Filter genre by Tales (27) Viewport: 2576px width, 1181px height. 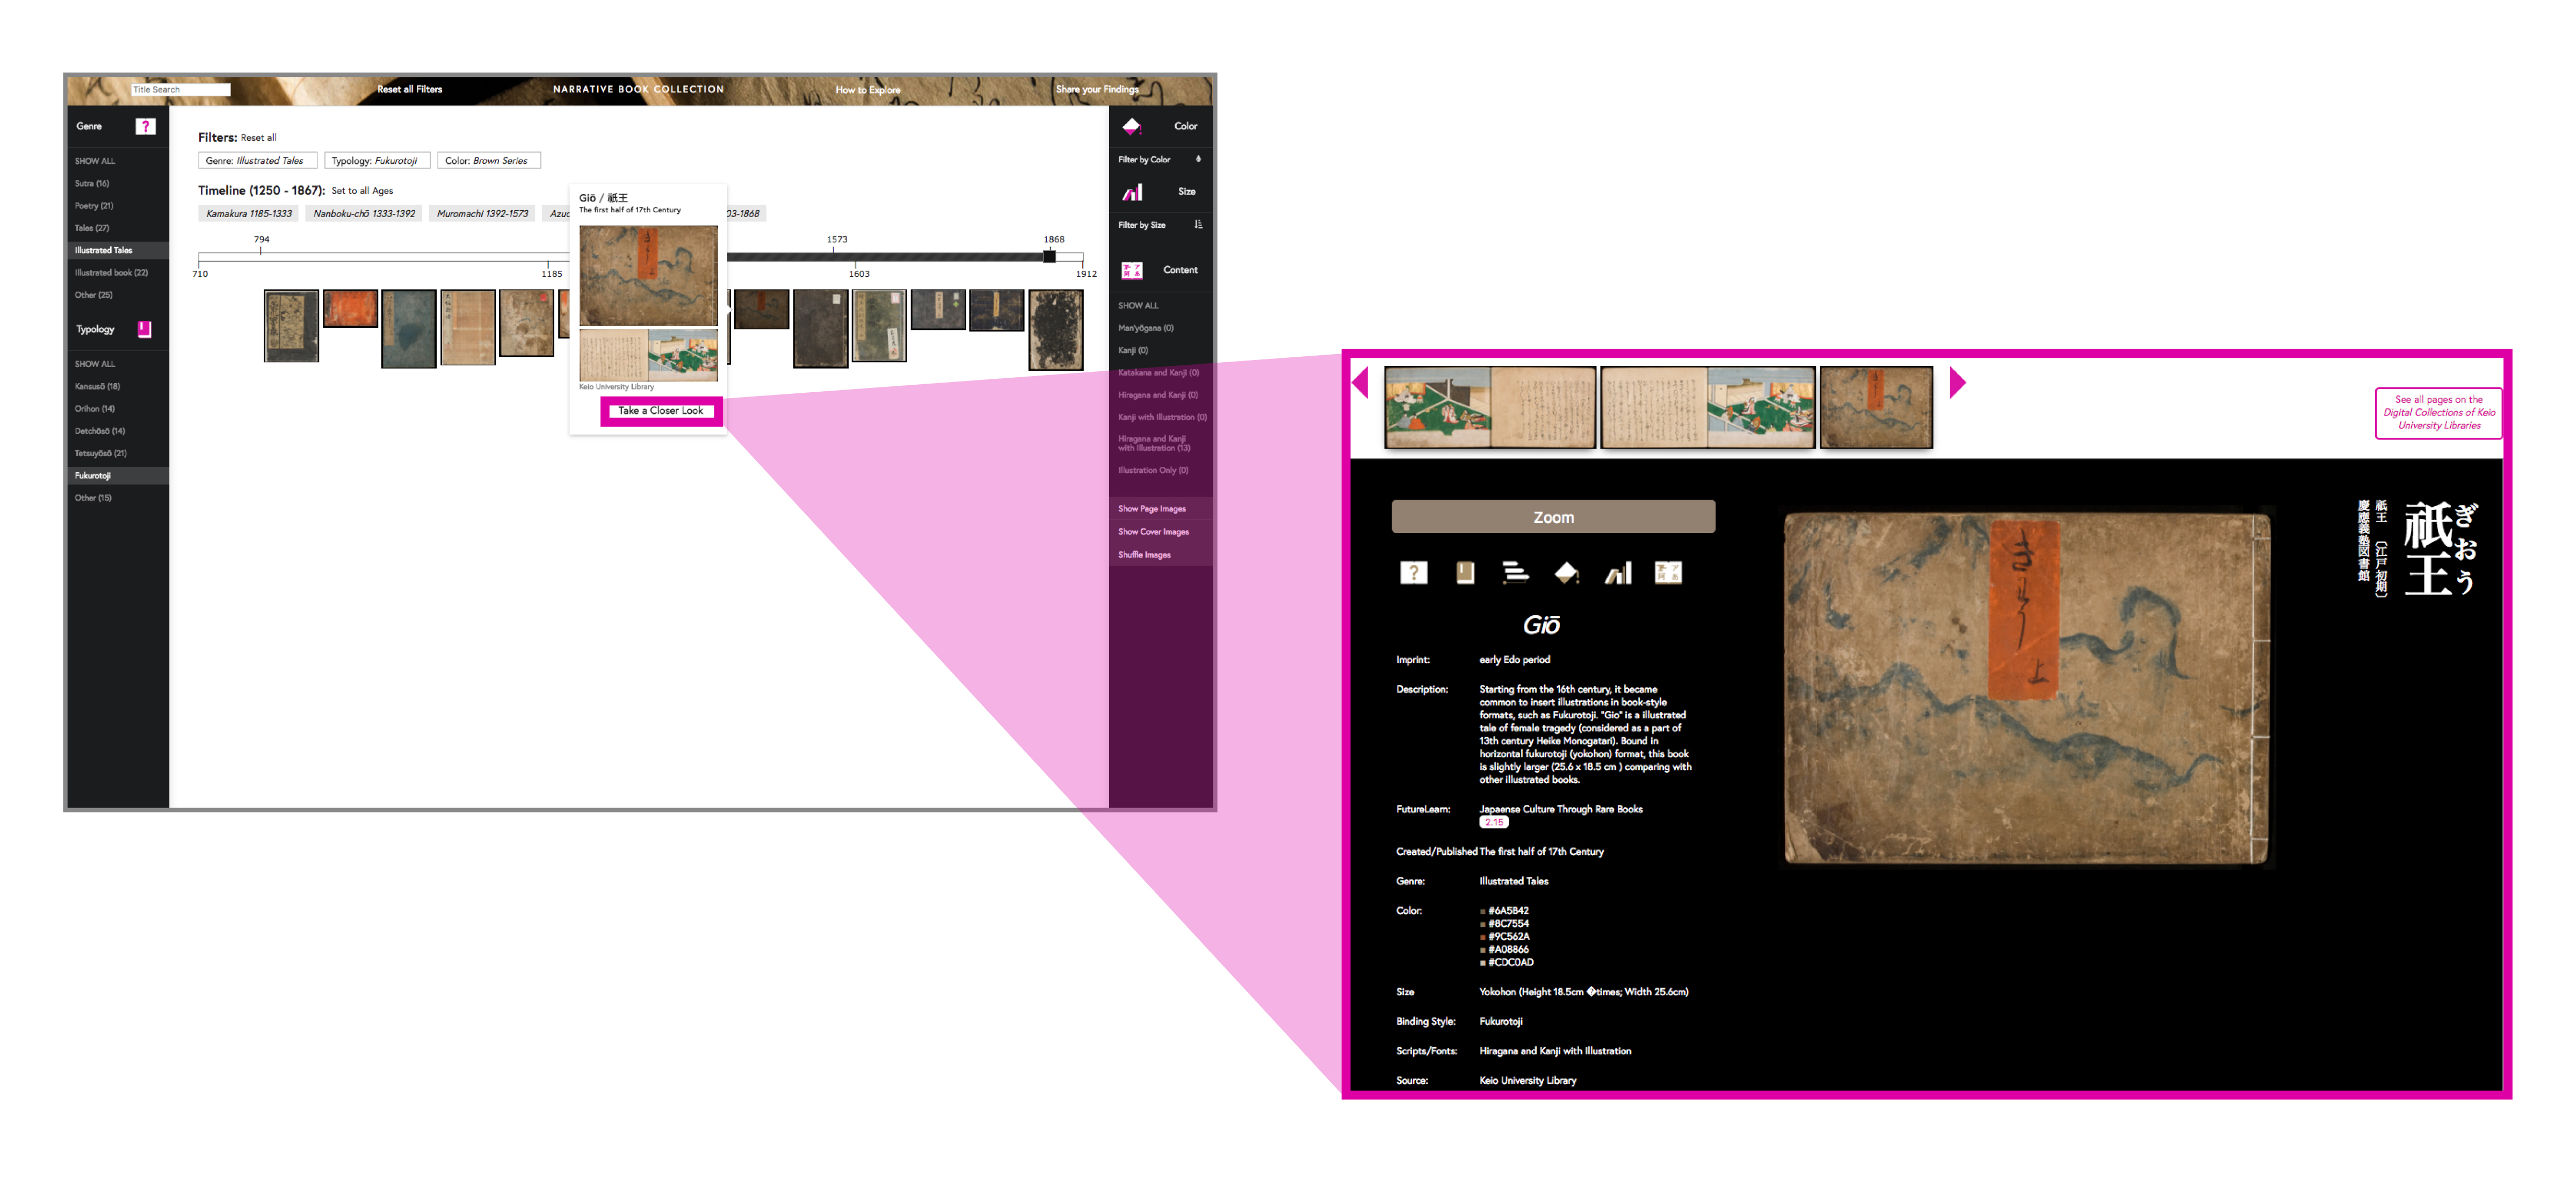click(x=92, y=228)
